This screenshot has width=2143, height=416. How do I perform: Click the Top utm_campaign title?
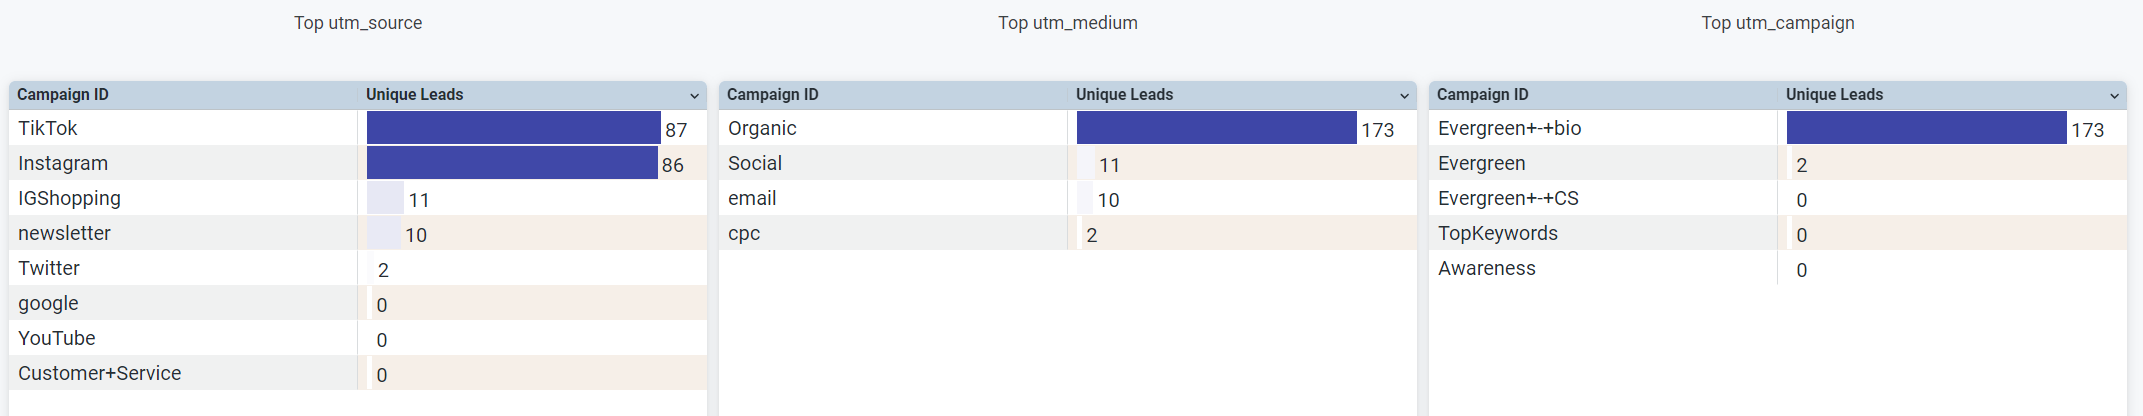click(1778, 23)
